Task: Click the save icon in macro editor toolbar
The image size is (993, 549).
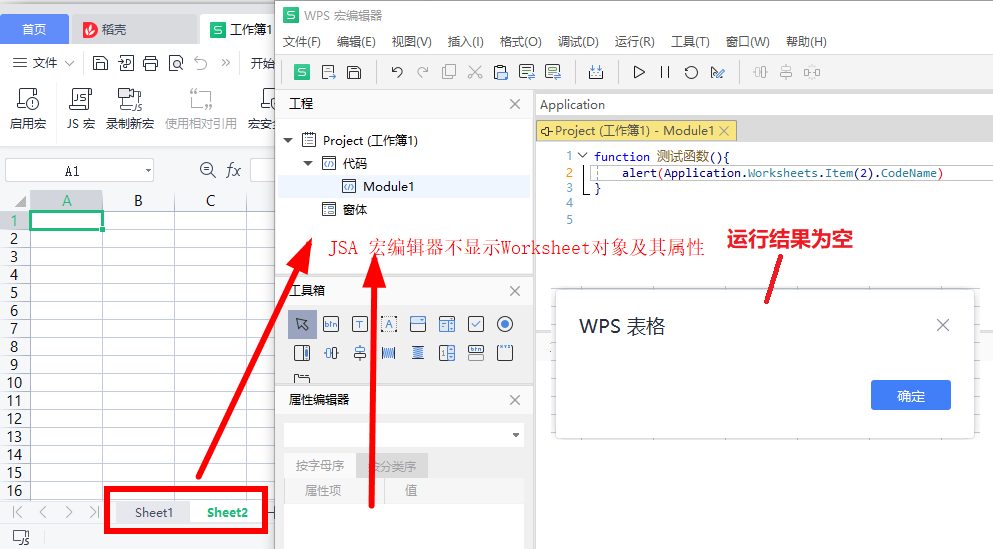Action: 354,72
